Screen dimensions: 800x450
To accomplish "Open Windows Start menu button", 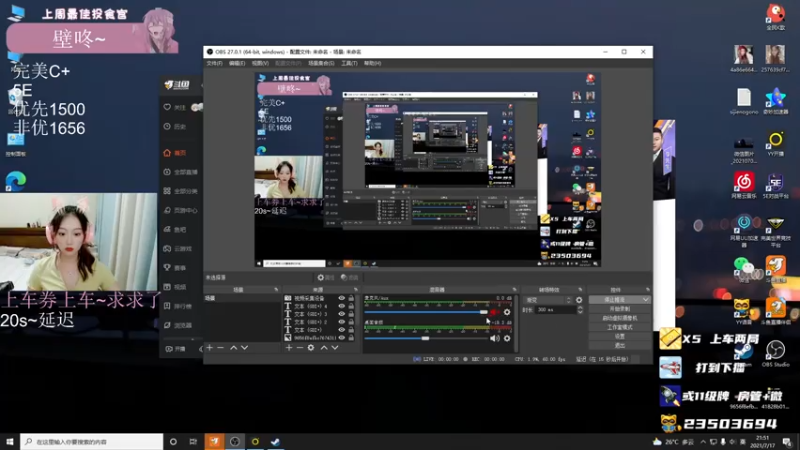I will coord(10,442).
